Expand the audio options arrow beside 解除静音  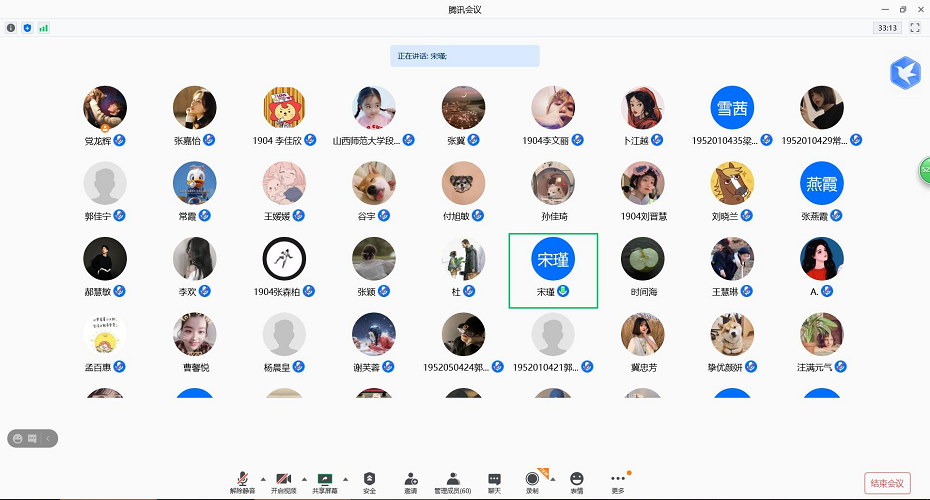click(263, 479)
